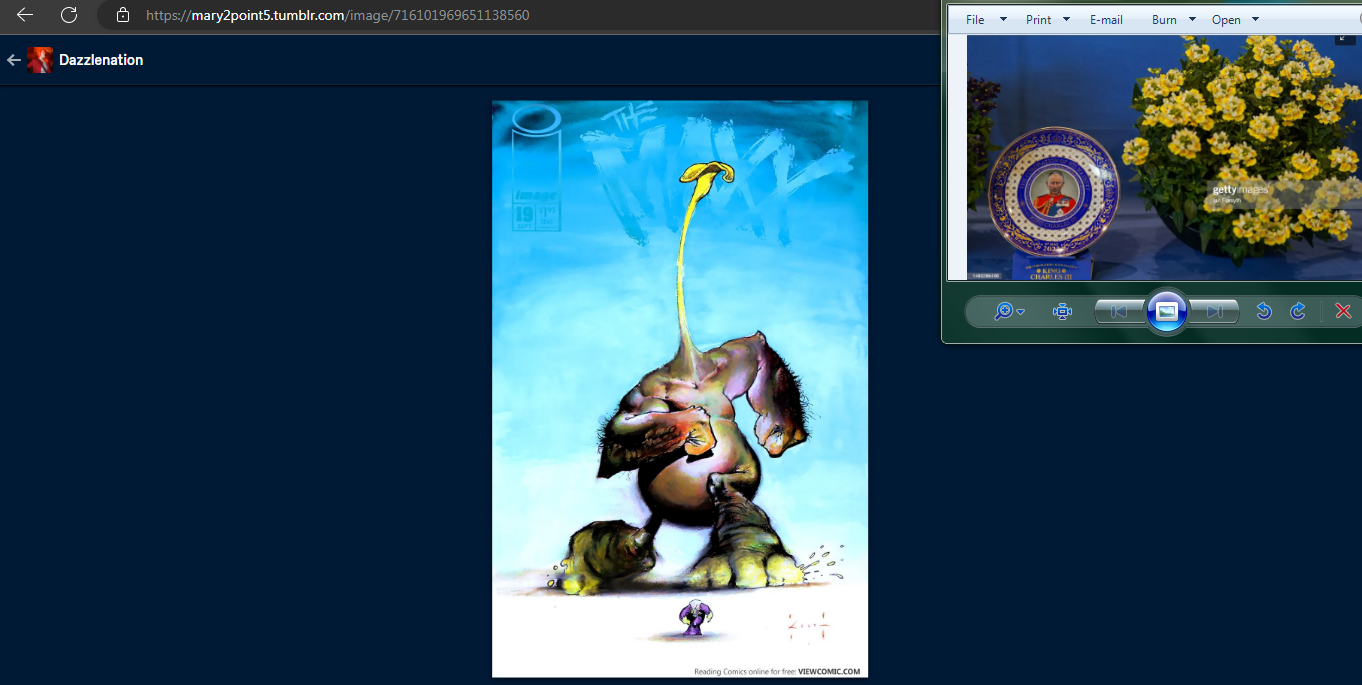
Task: Click the expand arrow on the getty photo
Action: pos(1345,38)
